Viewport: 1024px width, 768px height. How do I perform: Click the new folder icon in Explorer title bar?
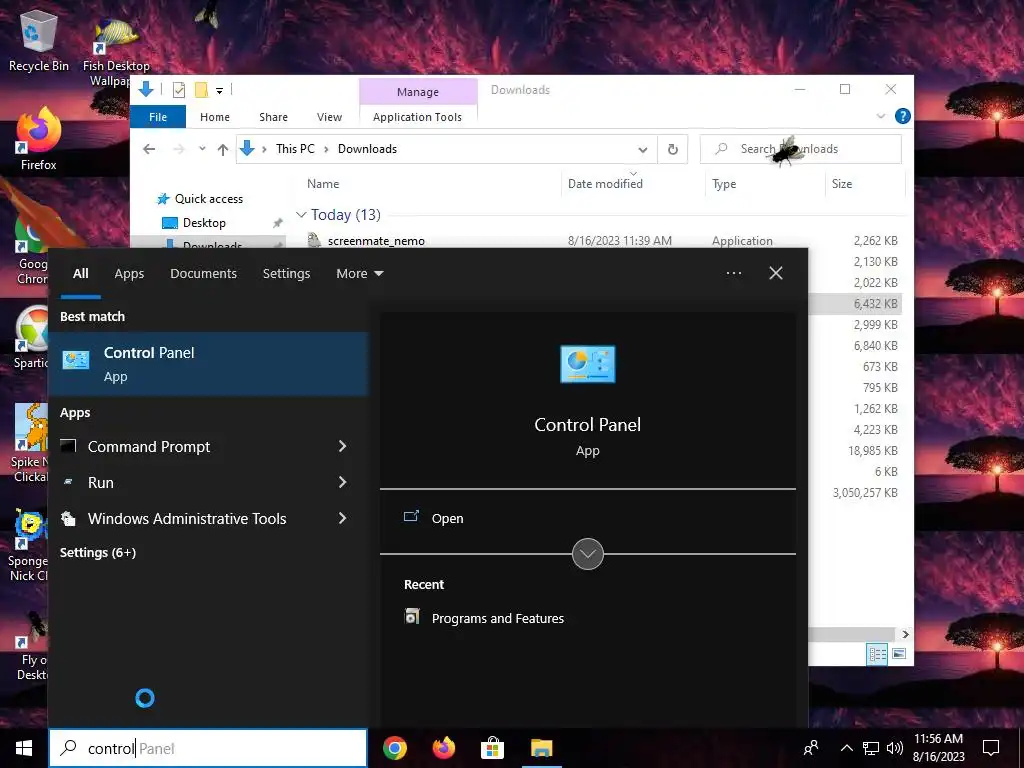201,89
